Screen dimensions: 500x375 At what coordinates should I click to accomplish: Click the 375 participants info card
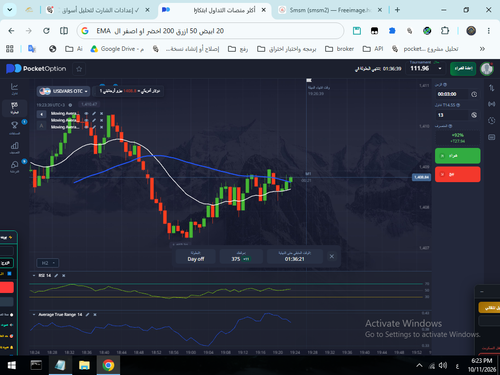pos(241,256)
